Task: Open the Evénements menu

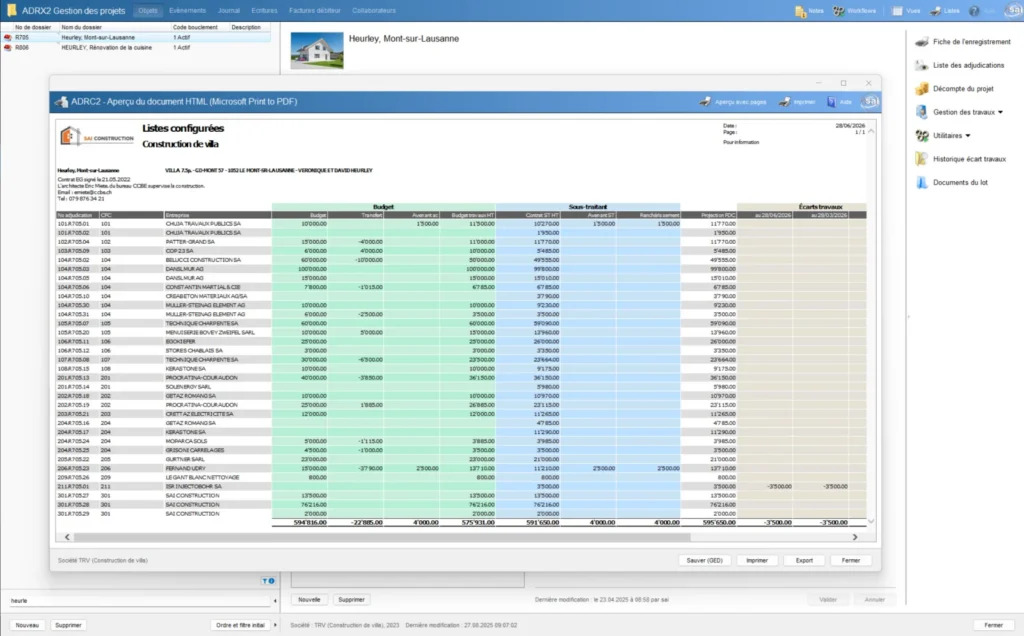Action: (x=187, y=10)
